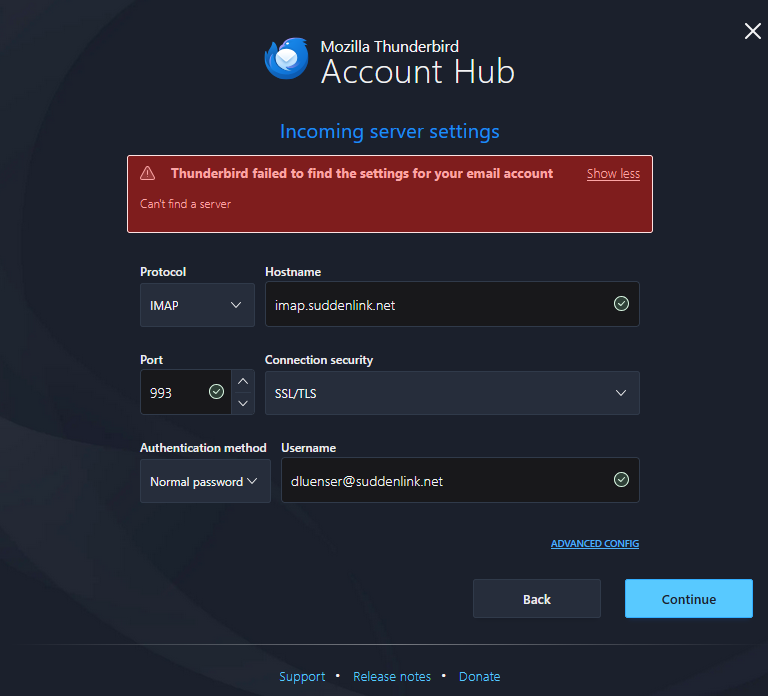Focus the Hostname input field
The image size is (768, 696).
pos(452,304)
